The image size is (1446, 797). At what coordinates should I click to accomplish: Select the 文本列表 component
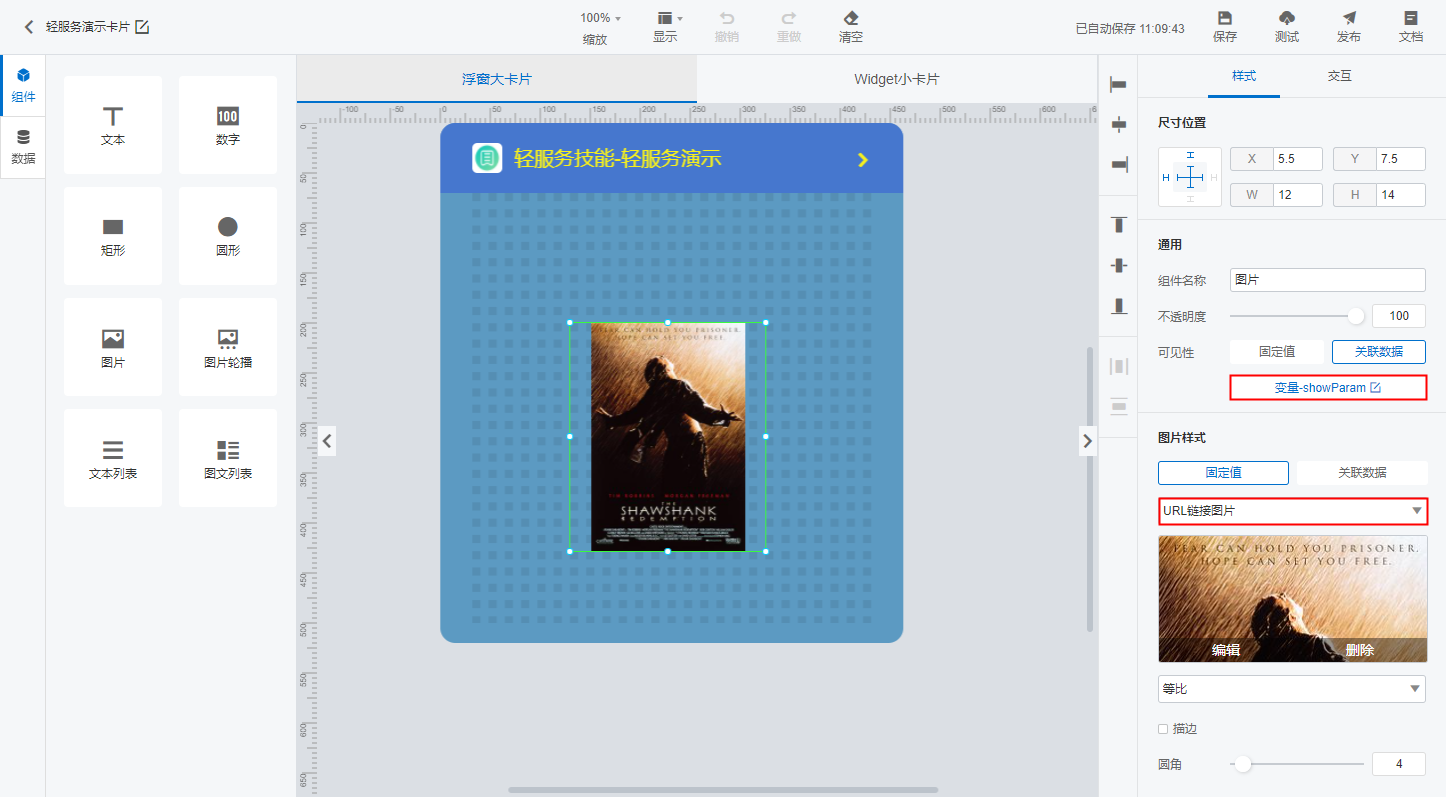tap(113, 459)
